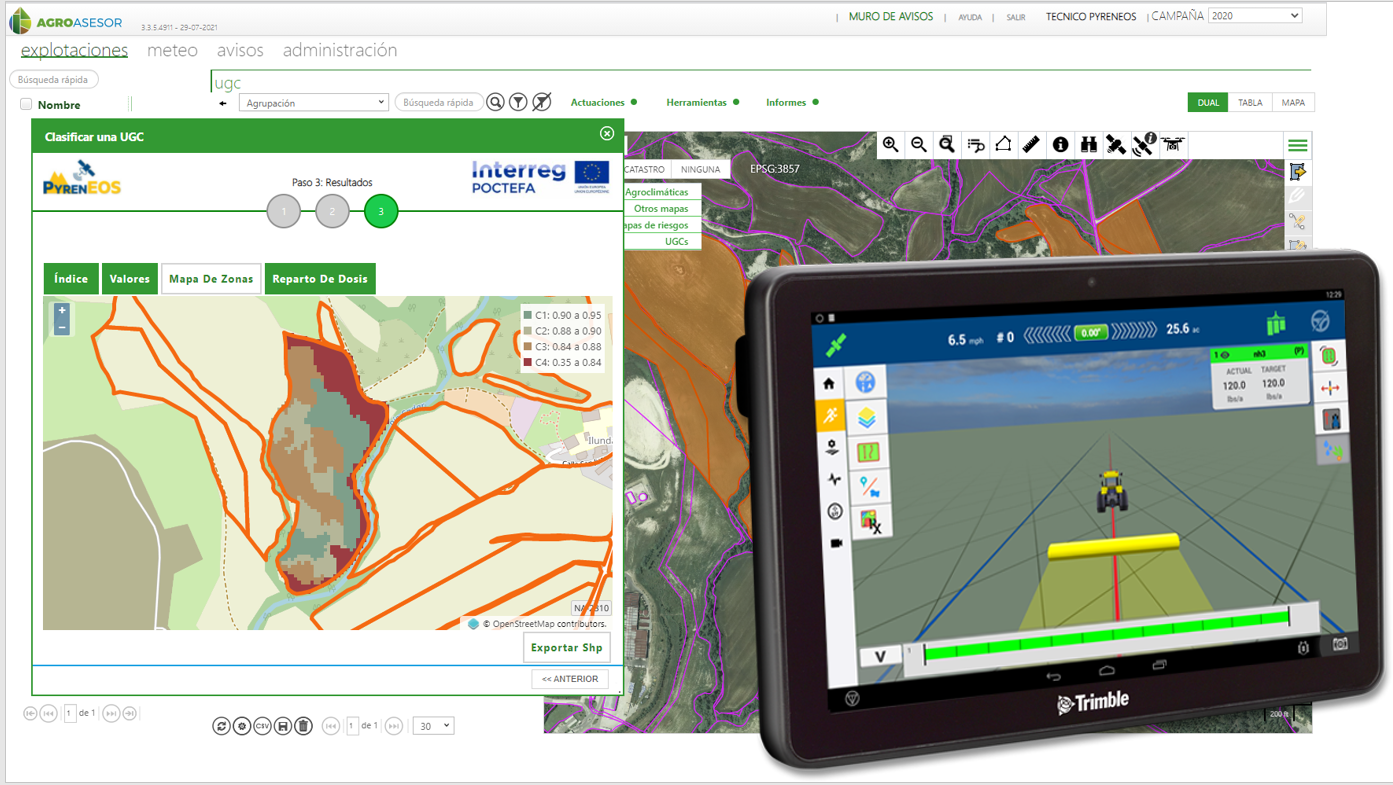Switch to TABLA view mode
This screenshot has height=785, width=1393.
1250,102
